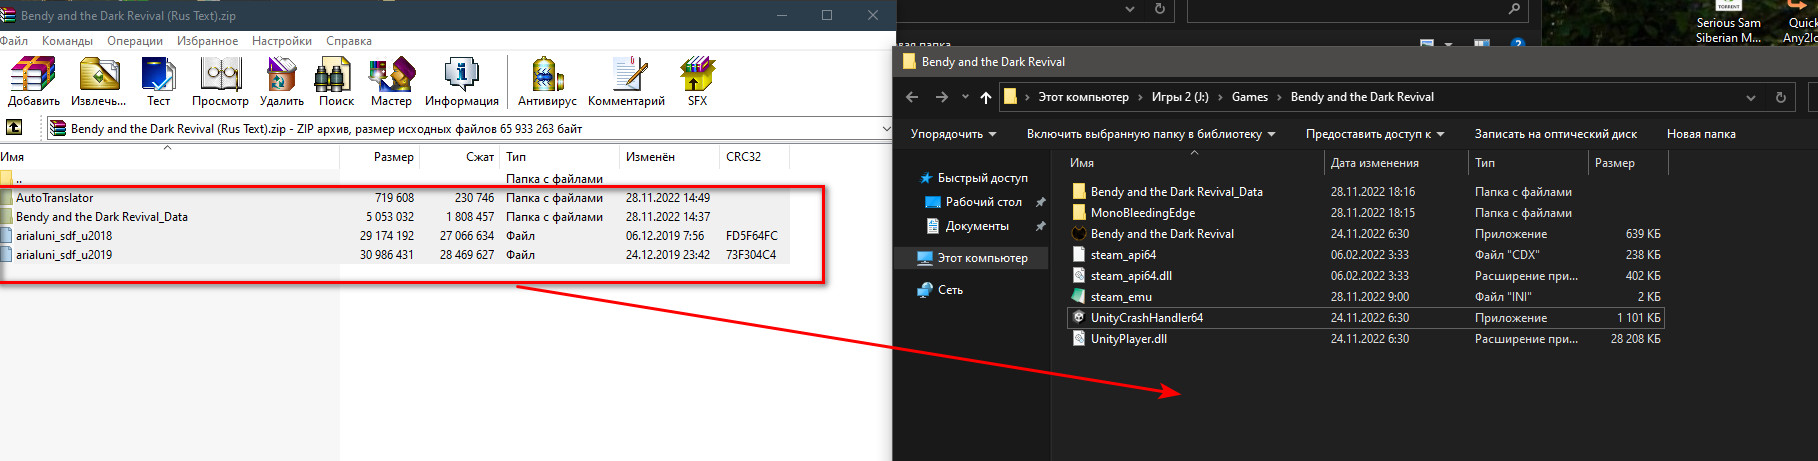Select the arialuni_sdf_u2019 file in archive
This screenshot has height=461, width=1818.
click(x=64, y=255)
